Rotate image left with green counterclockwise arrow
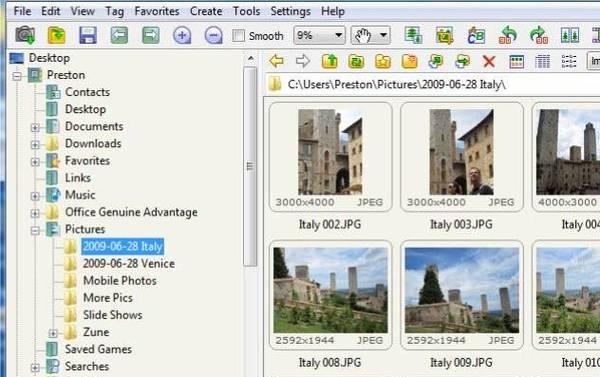Viewport: 600px width, 377px height. [x=507, y=35]
